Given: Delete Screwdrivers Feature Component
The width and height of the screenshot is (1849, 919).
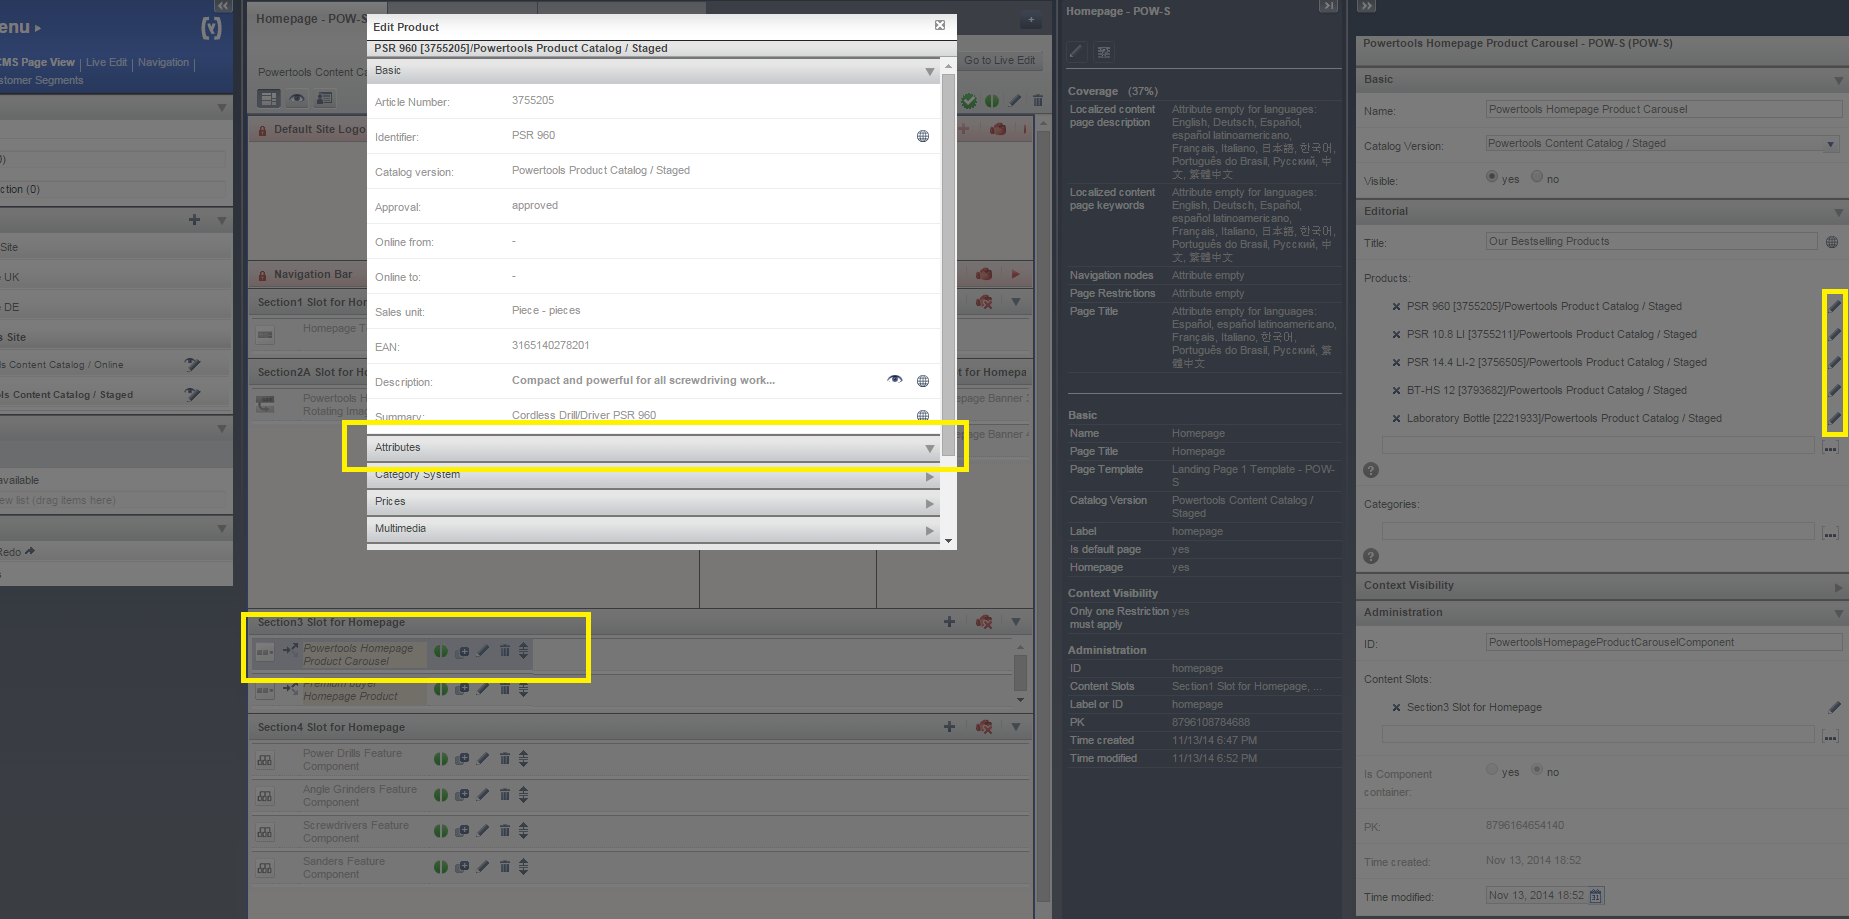Looking at the screenshot, I should click(x=505, y=830).
